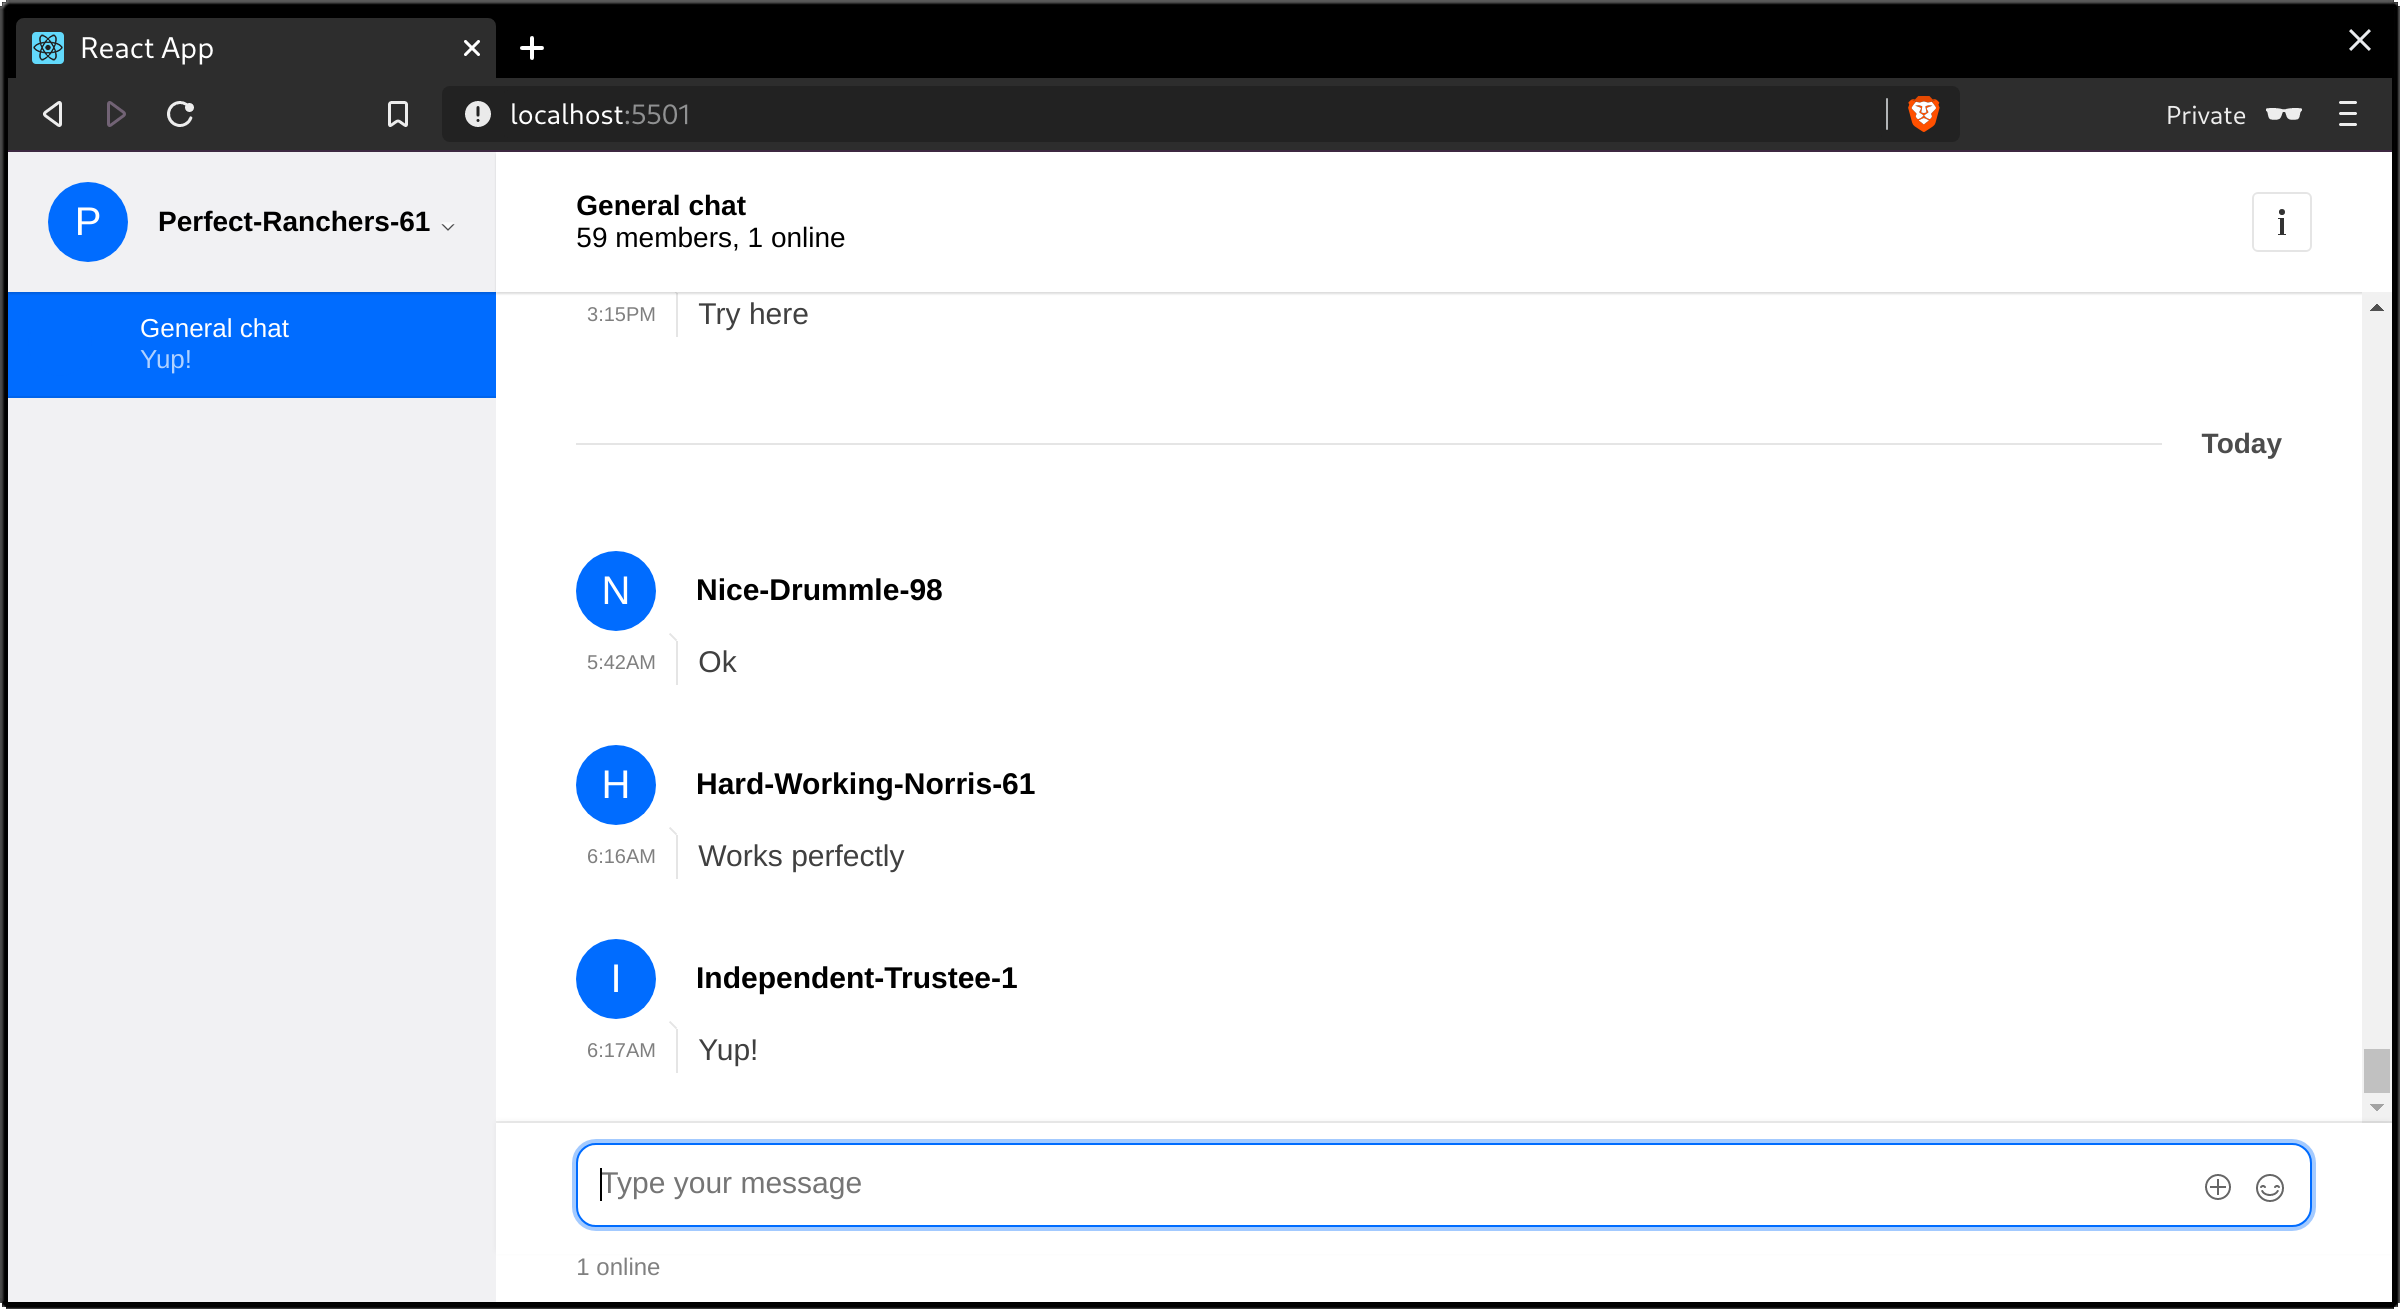This screenshot has height=1309, width=2400.
Task: Click the emoji picker smiley icon
Action: pyautogui.click(x=2270, y=1187)
